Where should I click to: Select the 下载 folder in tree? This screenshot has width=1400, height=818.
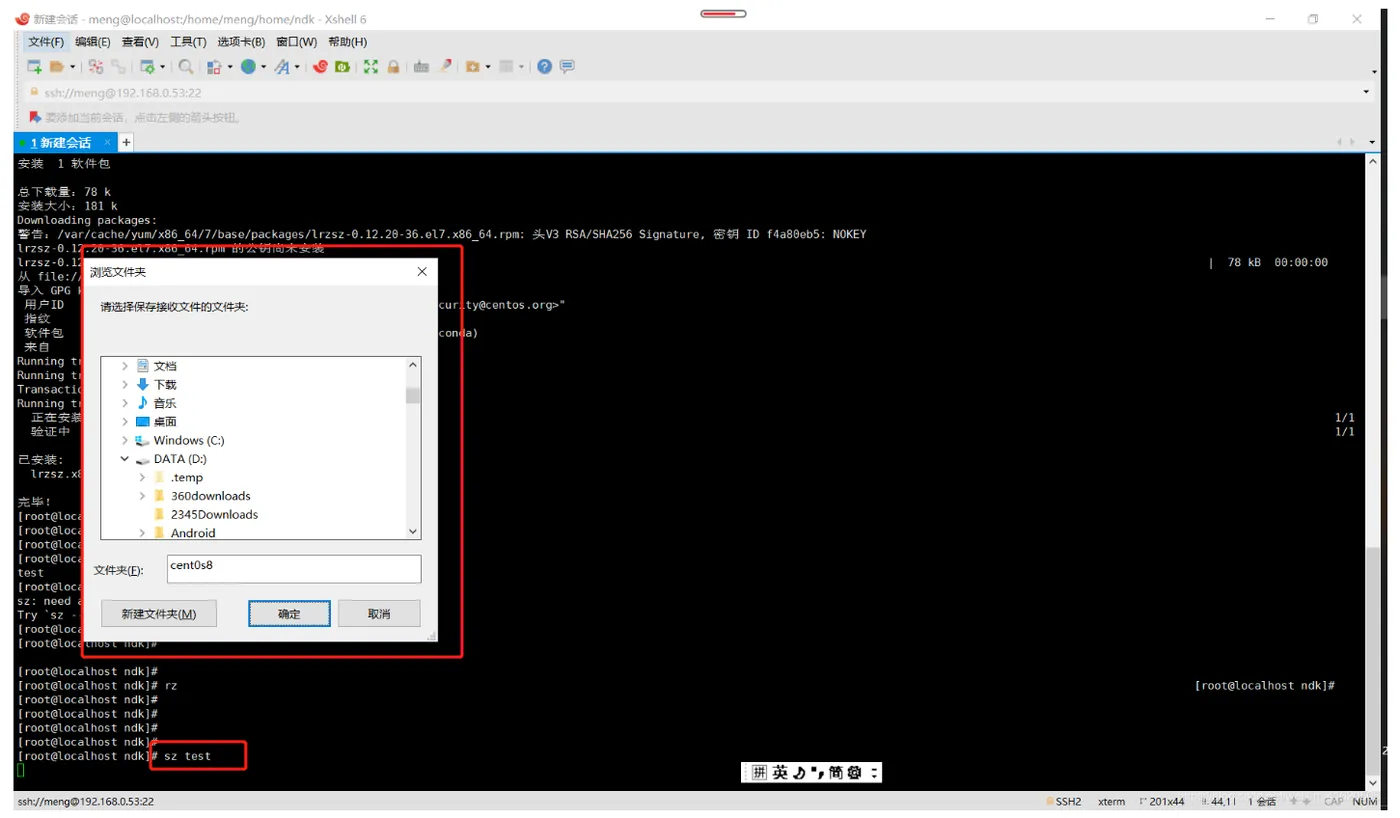(165, 385)
